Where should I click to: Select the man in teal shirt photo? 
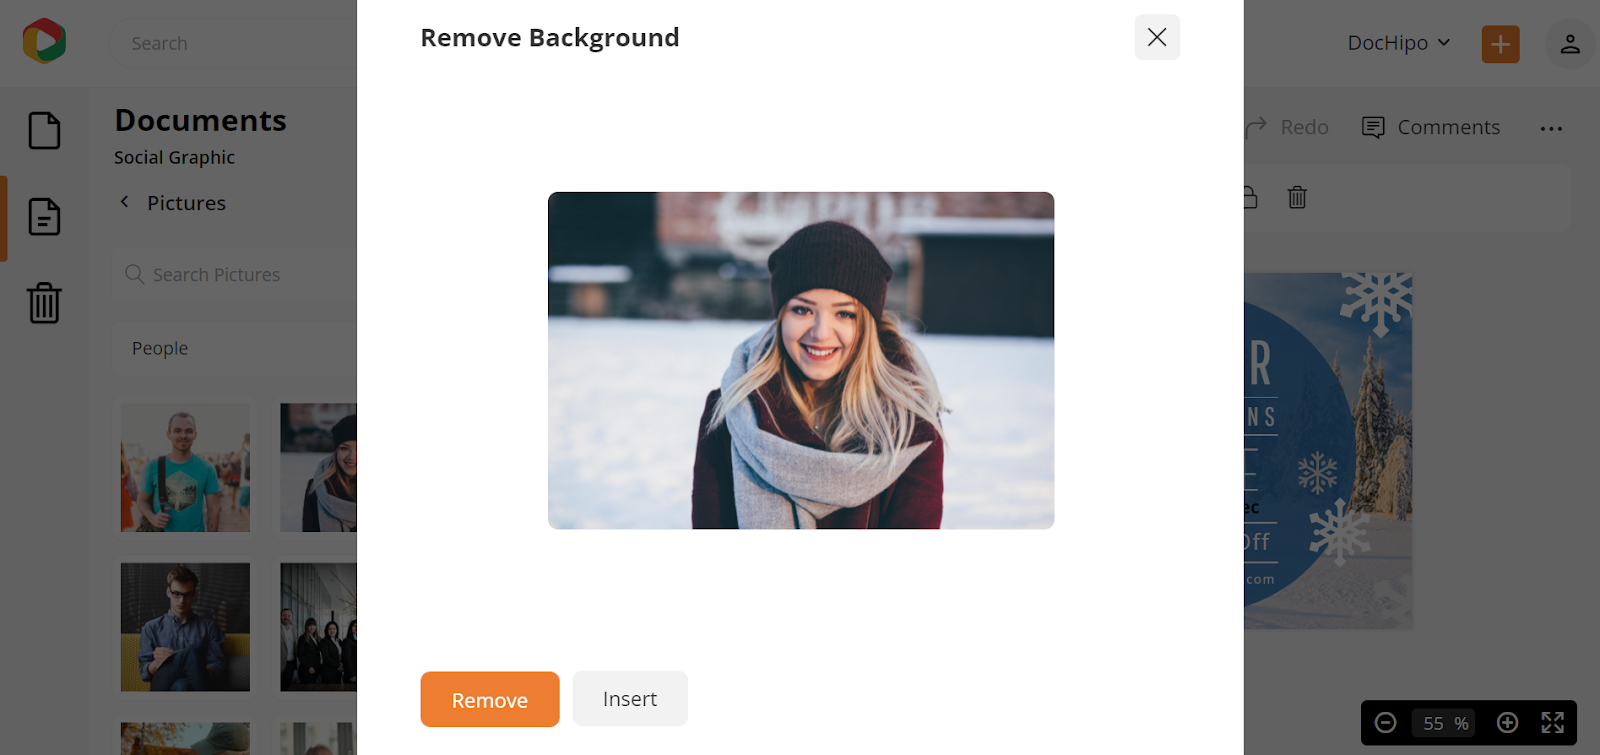[185, 467]
